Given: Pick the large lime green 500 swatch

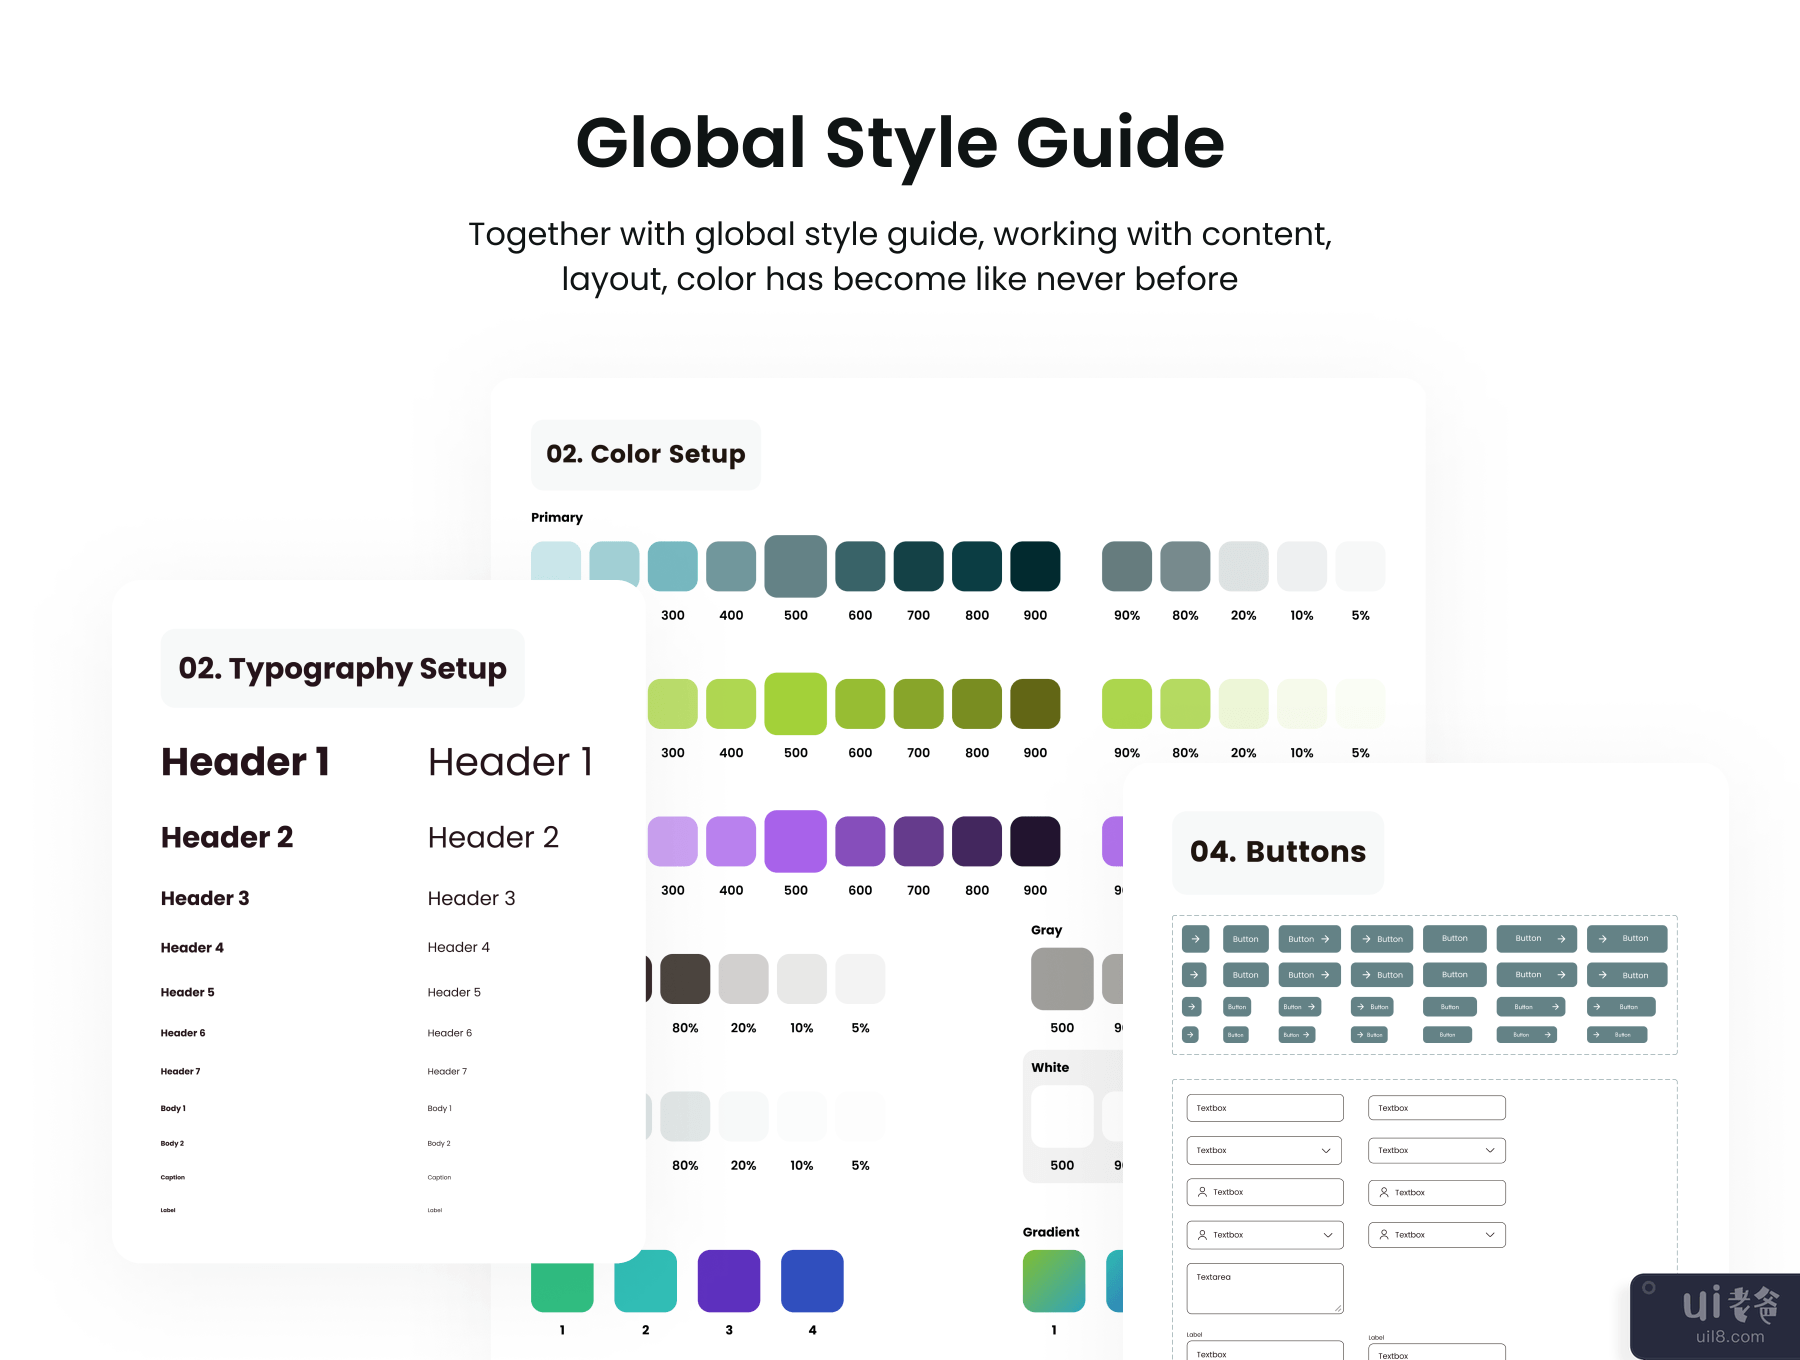Looking at the screenshot, I should (x=795, y=704).
